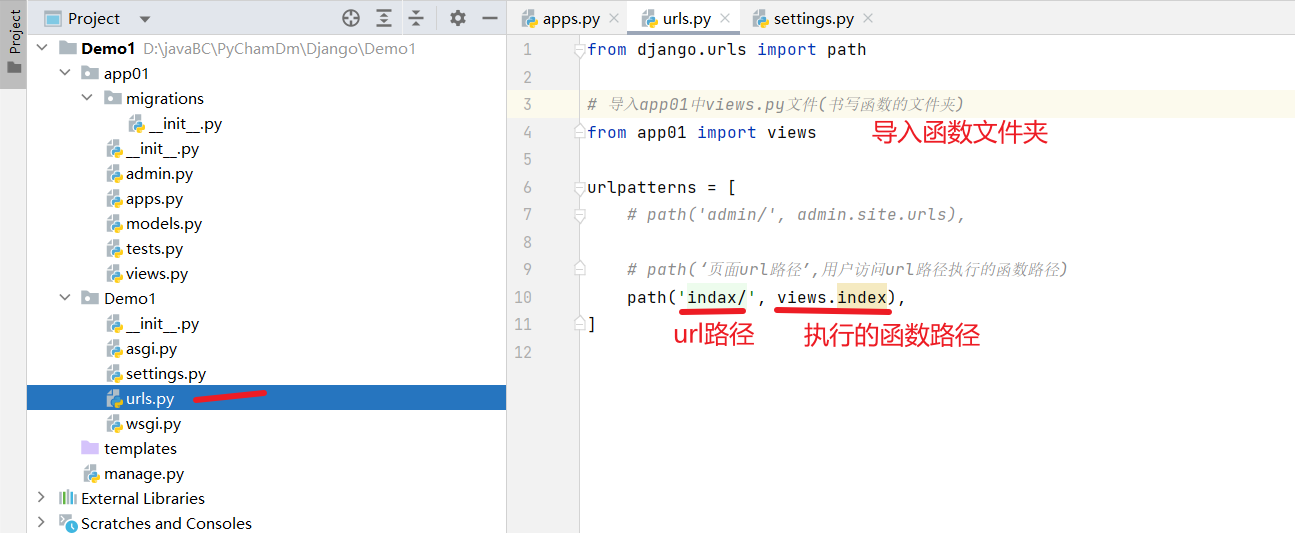Click the Collapse All icon in Project toolbar
The height and width of the screenshot is (533, 1295).
point(416,18)
